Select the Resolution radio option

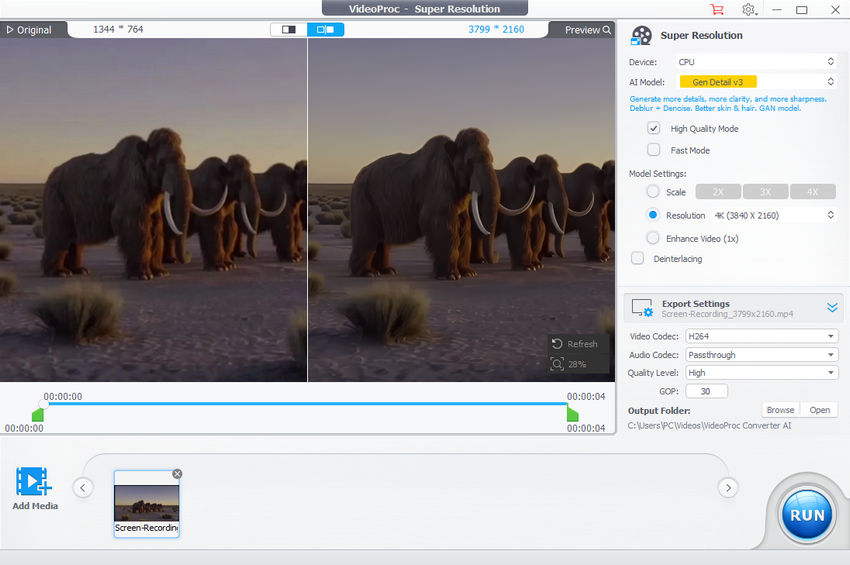coord(653,215)
